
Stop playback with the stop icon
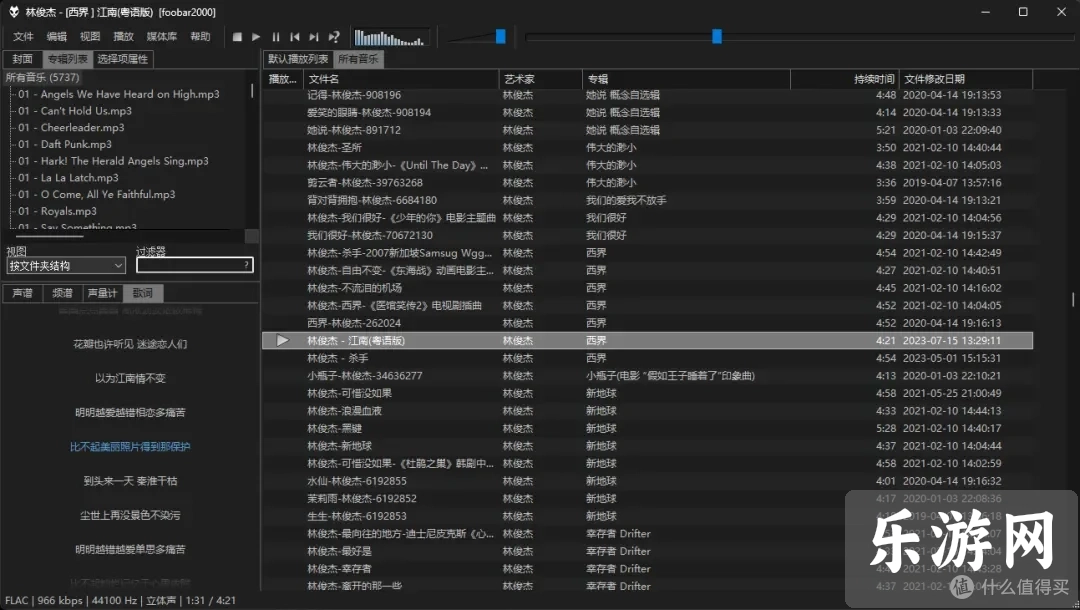pyautogui.click(x=237, y=37)
